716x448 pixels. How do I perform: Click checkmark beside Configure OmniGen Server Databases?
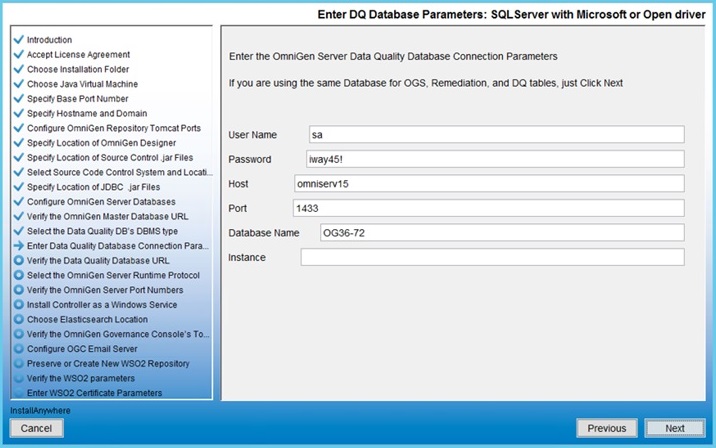(x=19, y=201)
